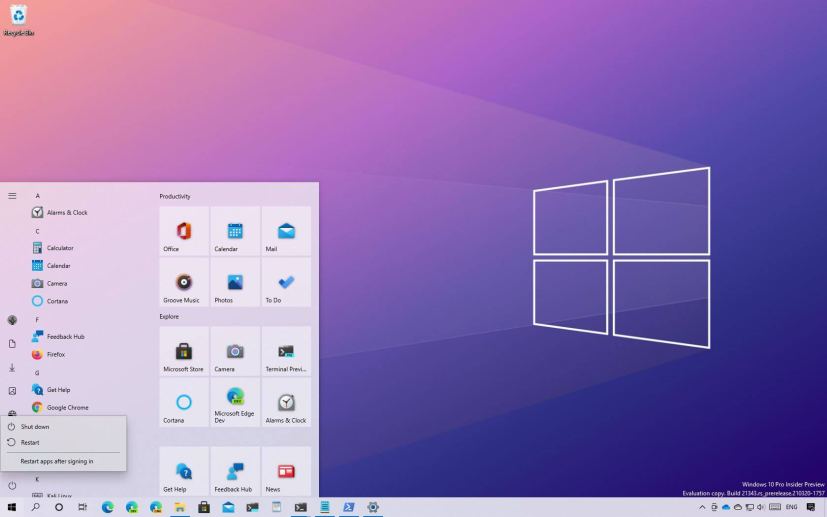This screenshot has width=827, height=517.
Task: Open the Photos tile
Action: (x=235, y=282)
